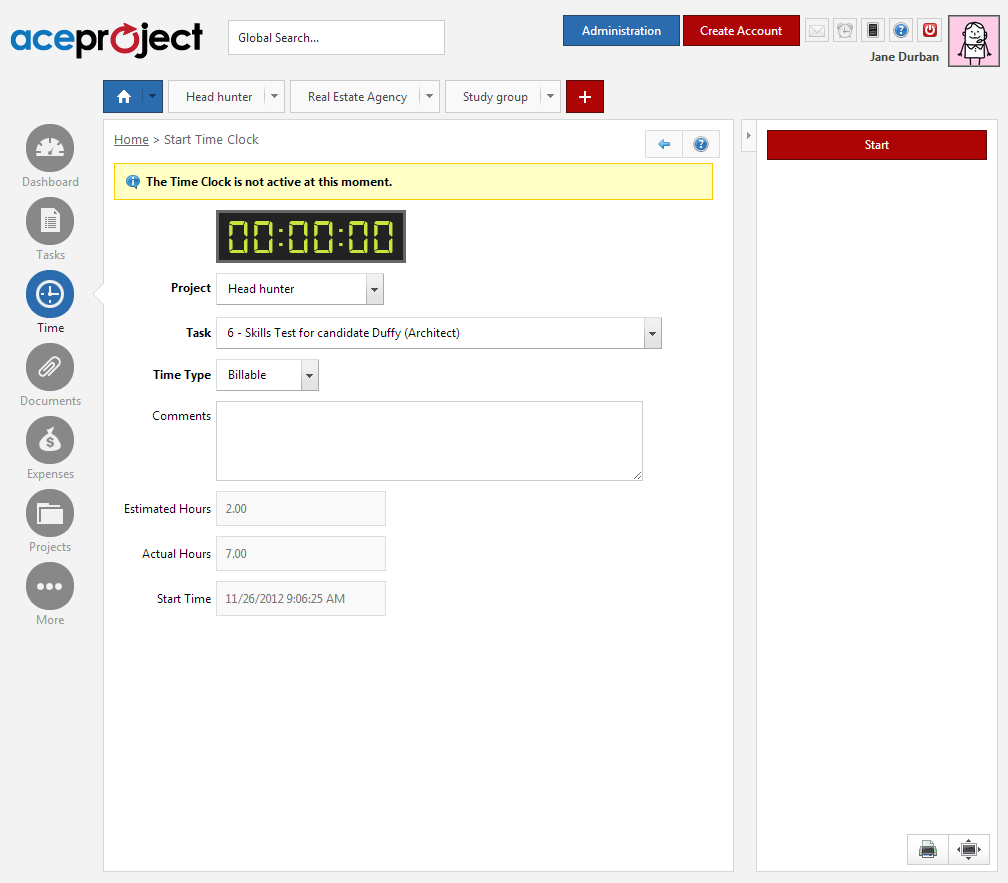Focus the Global Search field
The width and height of the screenshot is (1008, 883).
[336, 37]
